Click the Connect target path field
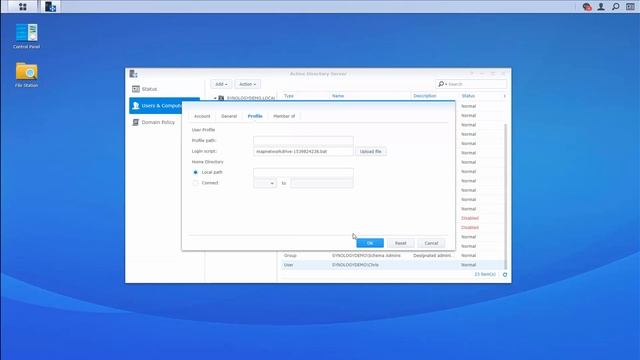The image size is (640, 360). (322, 183)
